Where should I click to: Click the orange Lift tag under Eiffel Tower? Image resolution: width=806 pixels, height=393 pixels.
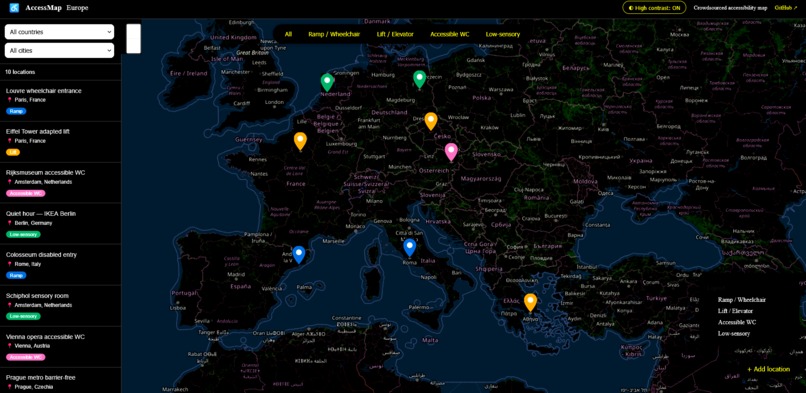13,152
